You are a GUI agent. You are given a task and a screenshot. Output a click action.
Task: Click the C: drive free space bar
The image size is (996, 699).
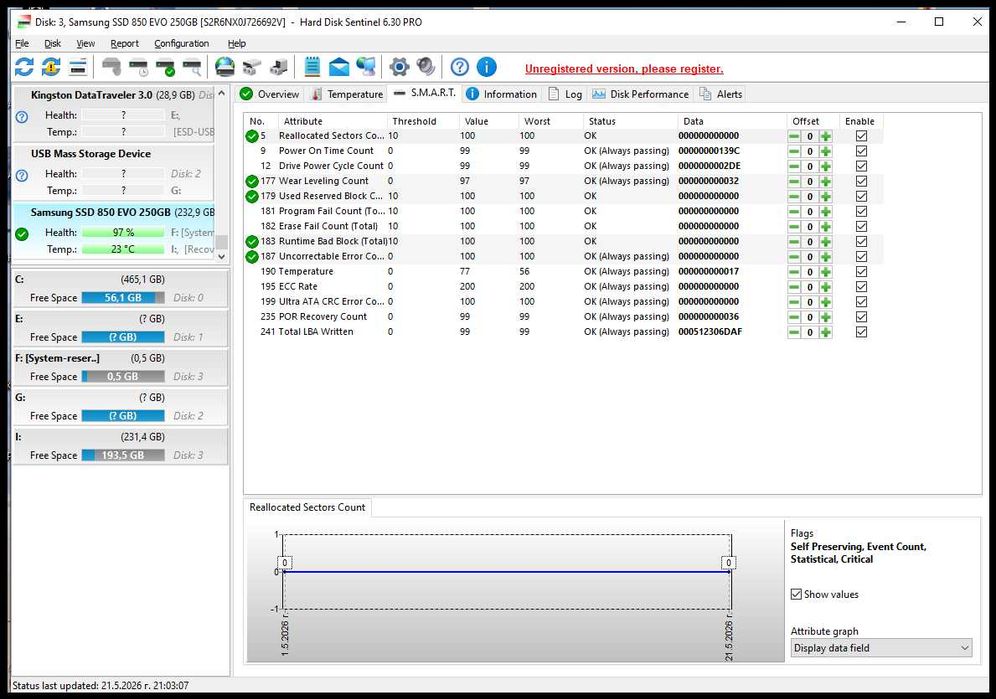123,297
